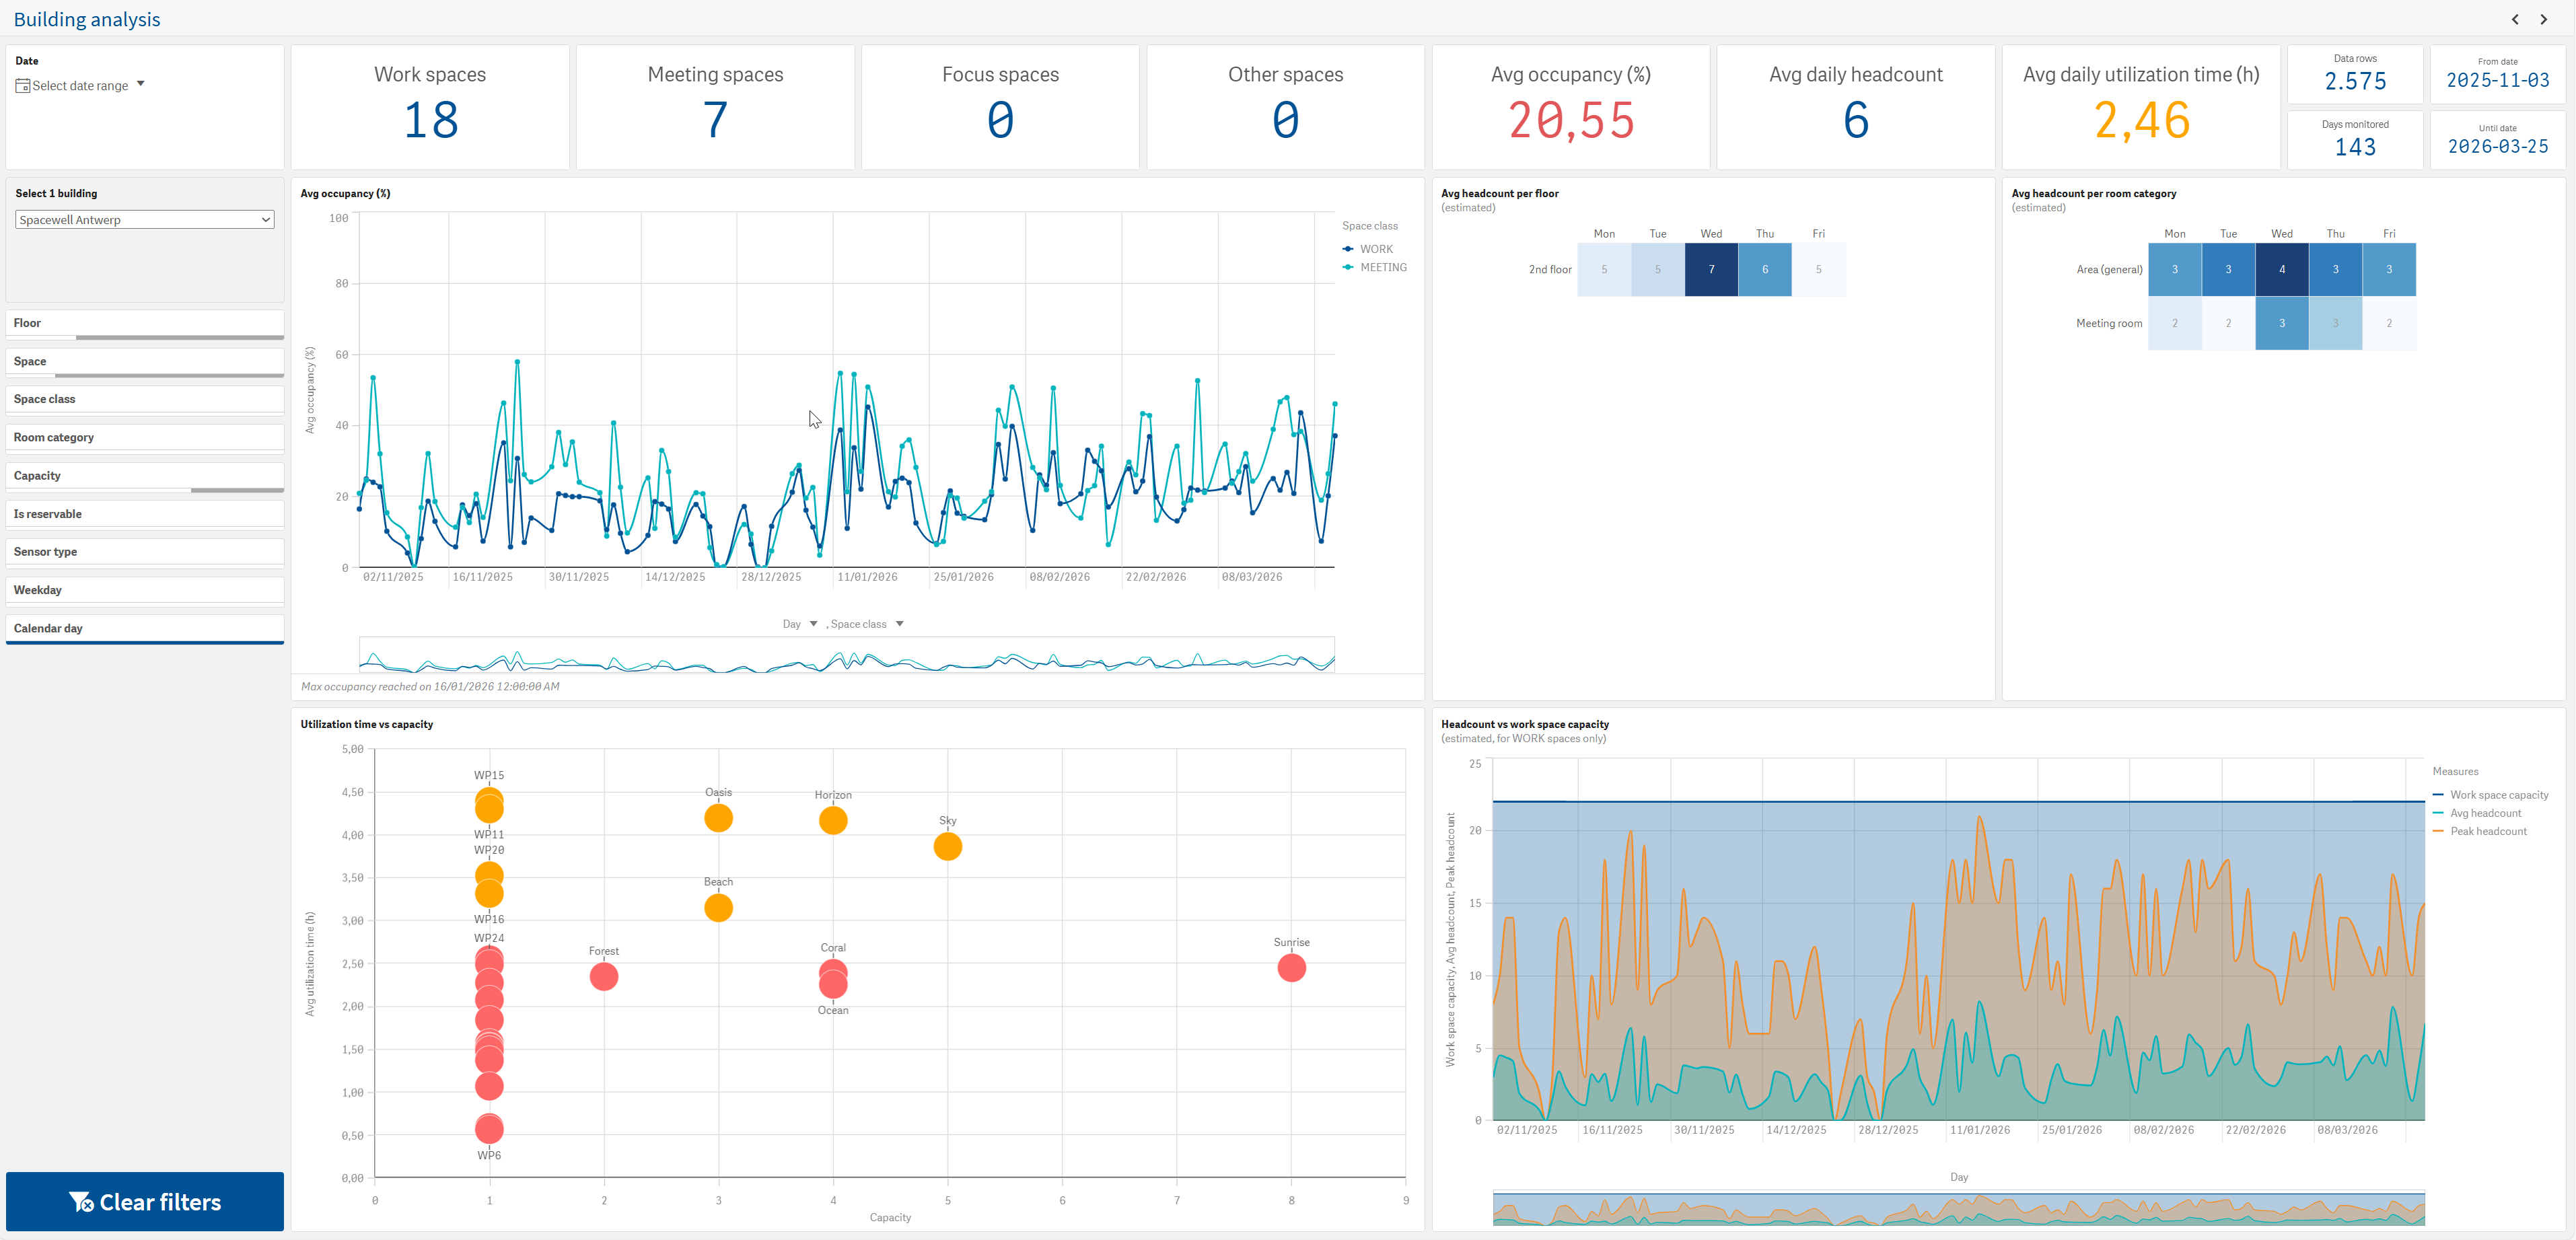Image resolution: width=2576 pixels, height=1240 pixels.
Task: Click the occupancy chart mini range slider
Action: click(847, 655)
